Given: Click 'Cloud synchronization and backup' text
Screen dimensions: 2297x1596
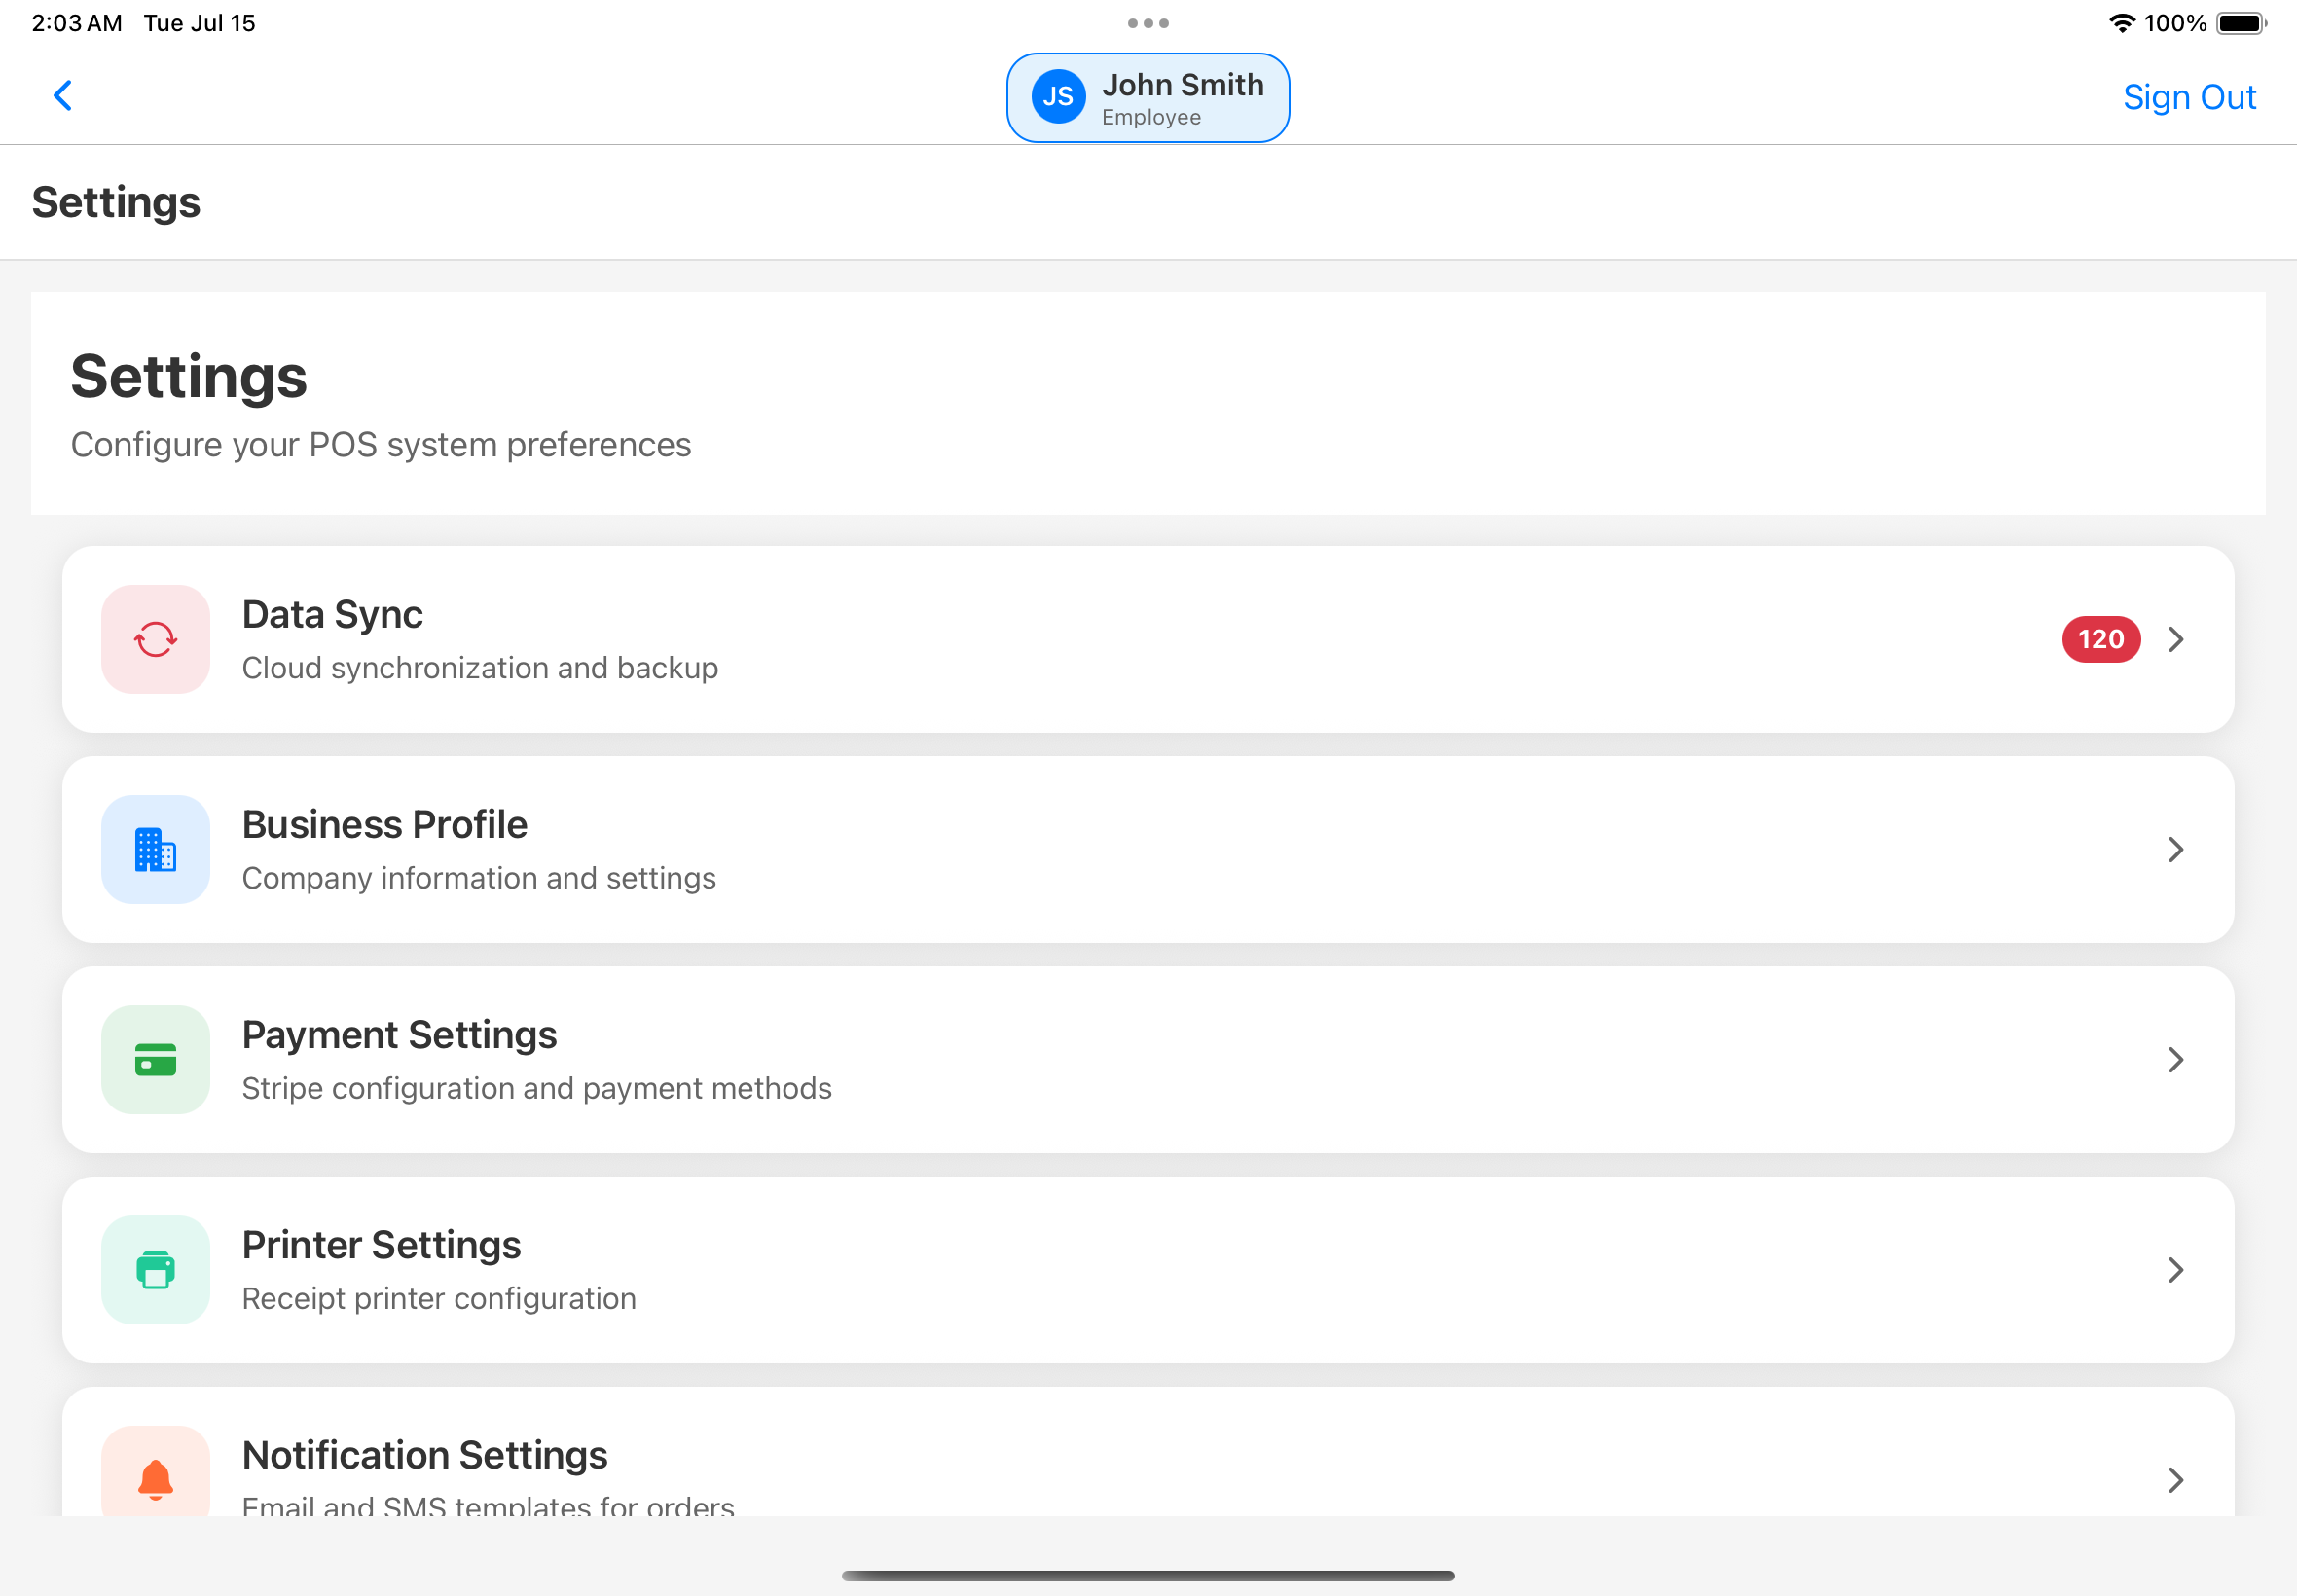Looking at the screenshot, I should (x=480, y=667).
